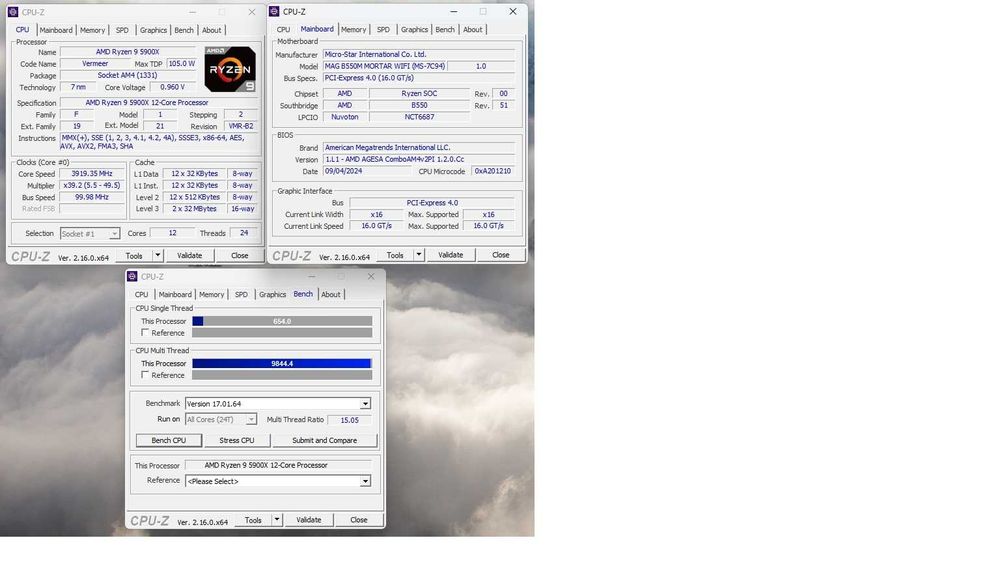The height and width of the screenshot is (563, 1000).
Task: Click the single thread This Processor score bar
Action: tap(282, 321)
